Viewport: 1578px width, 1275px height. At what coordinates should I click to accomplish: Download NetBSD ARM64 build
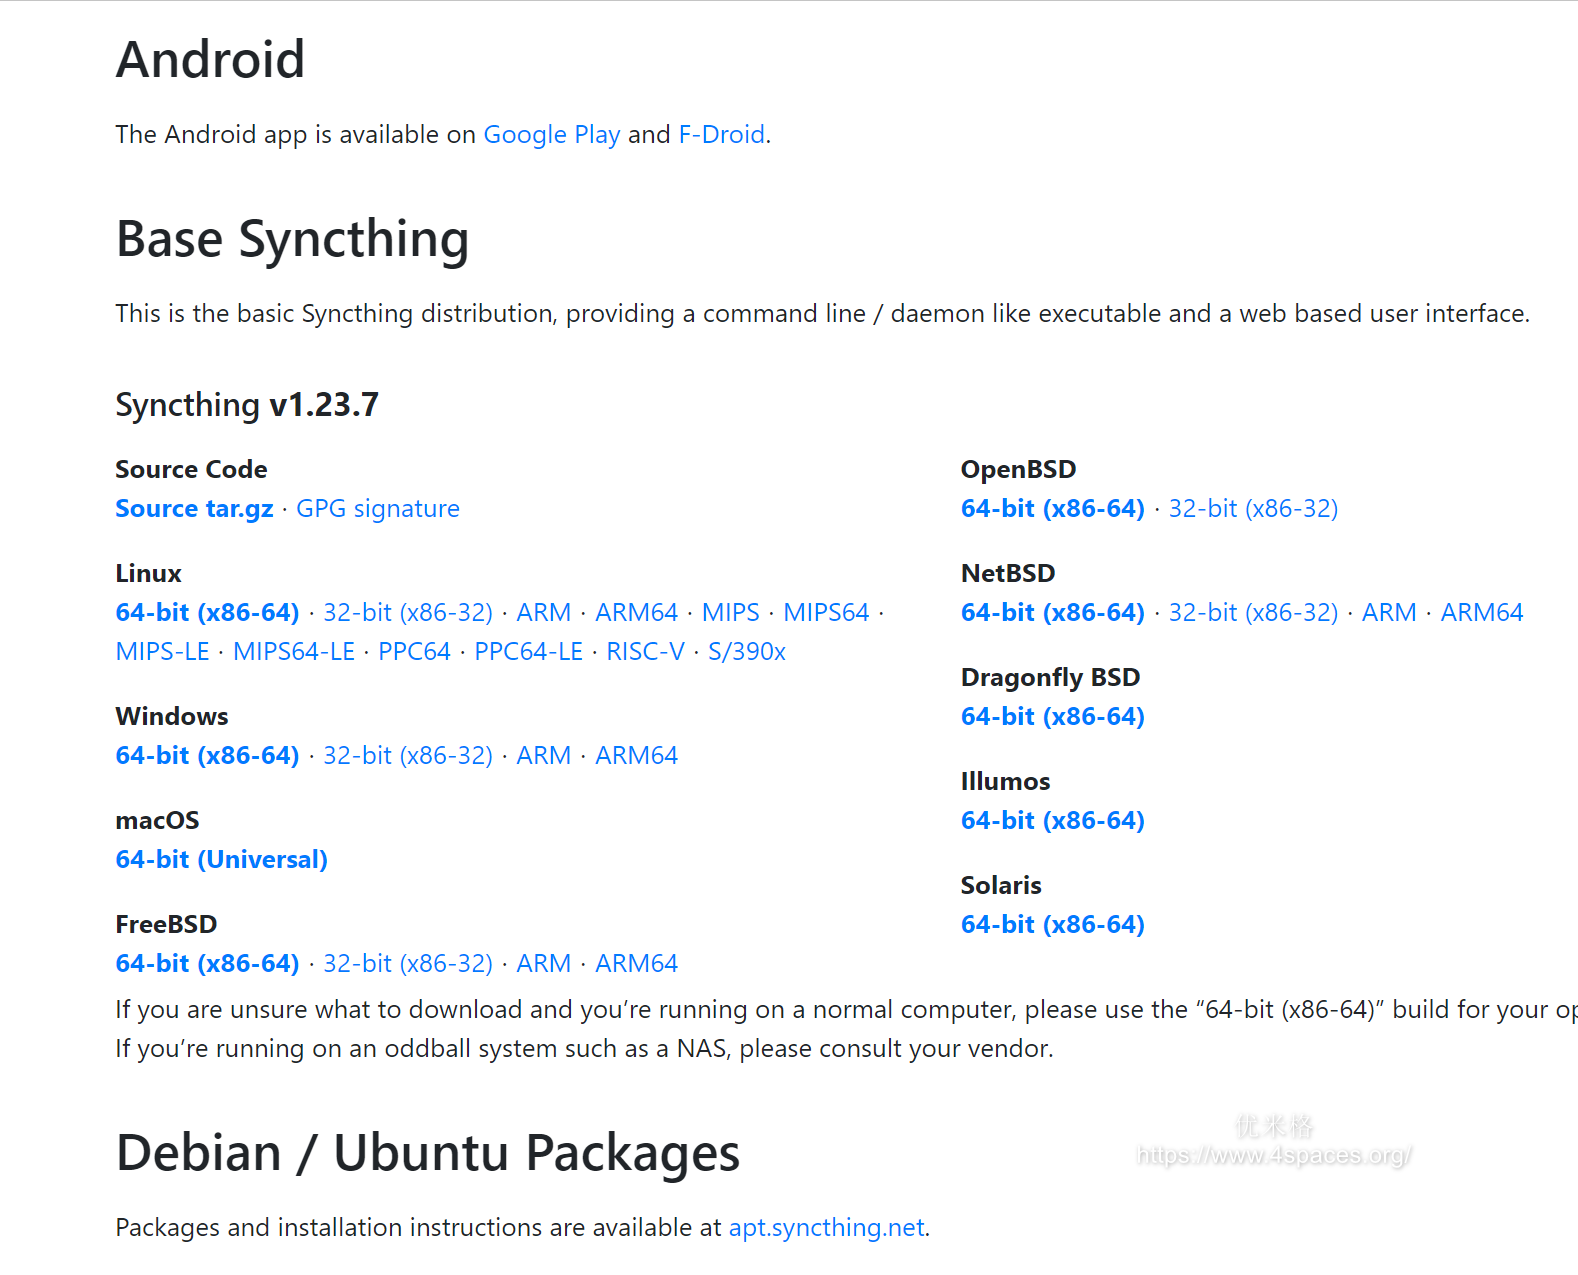pos(1481,613)
